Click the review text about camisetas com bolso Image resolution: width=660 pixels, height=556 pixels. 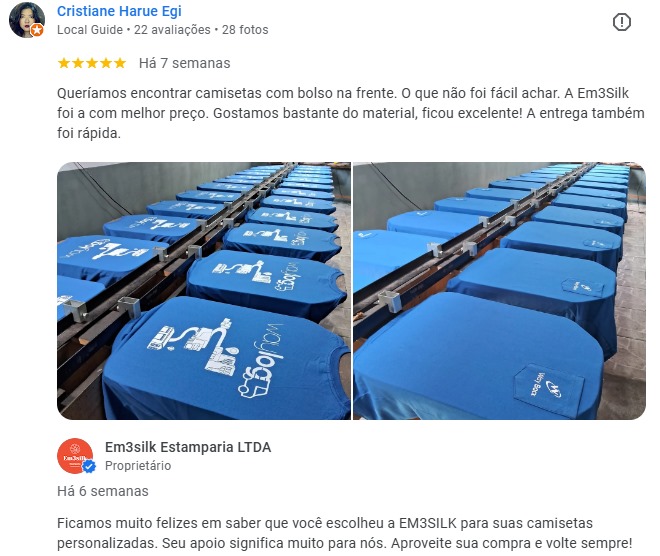(351, 113)
